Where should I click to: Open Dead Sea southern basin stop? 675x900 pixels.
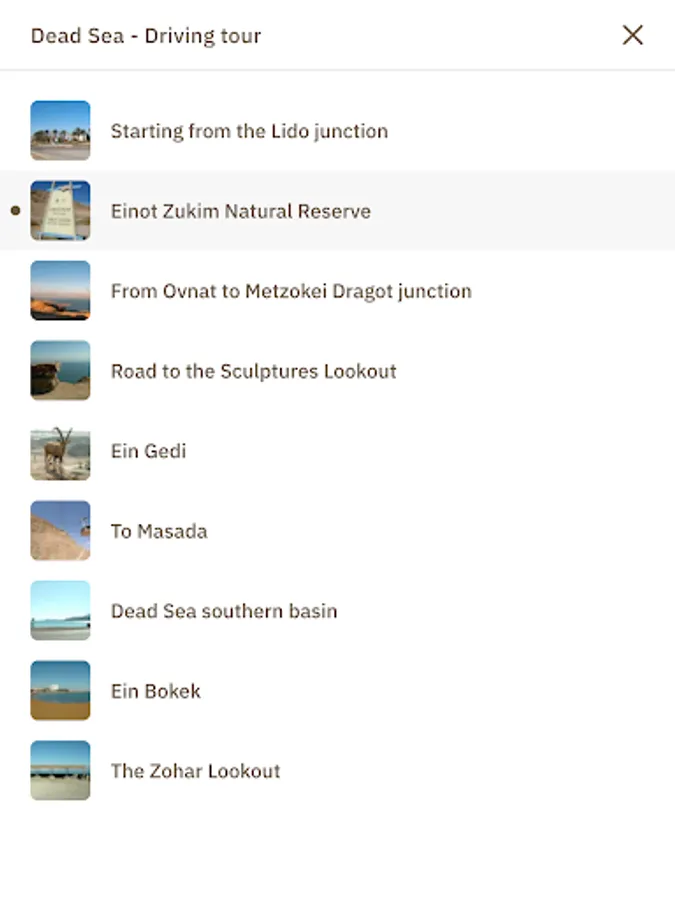tap(338, 610)
